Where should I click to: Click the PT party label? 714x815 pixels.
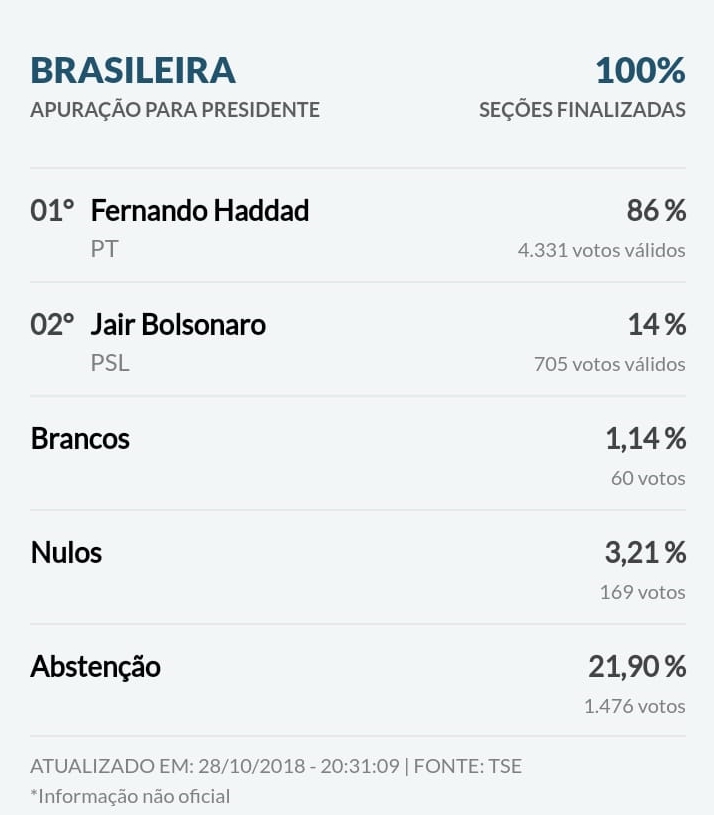click(x=104, y=249)
